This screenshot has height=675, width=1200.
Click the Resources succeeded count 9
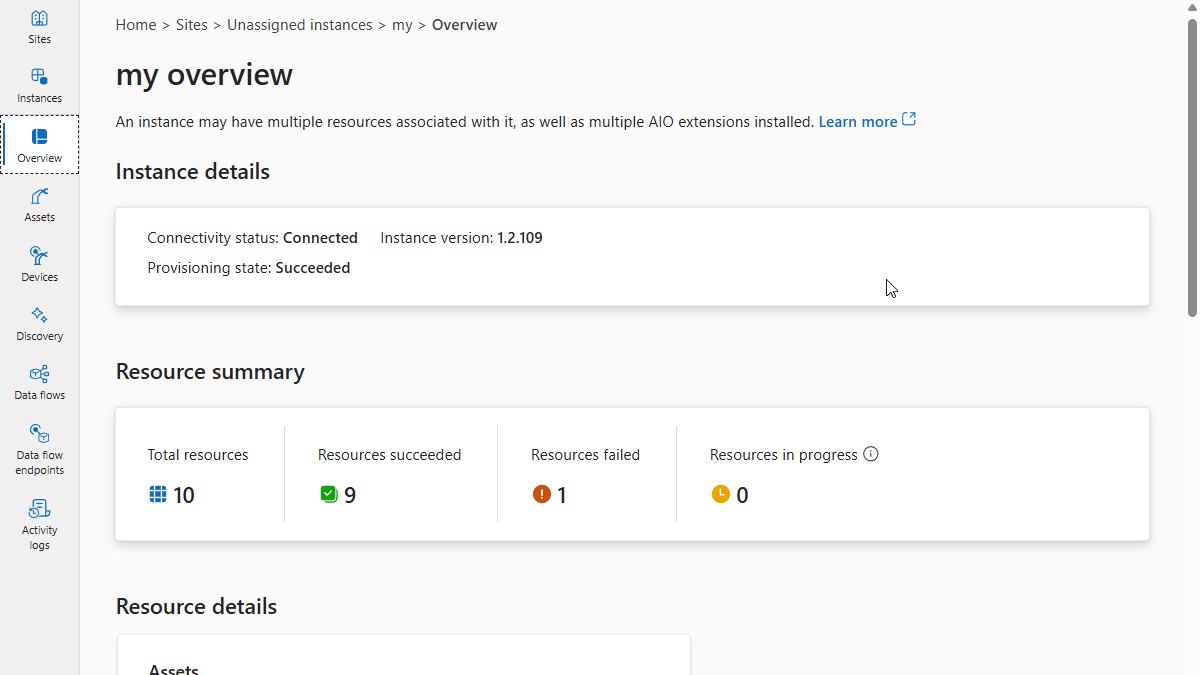[350, 495]
